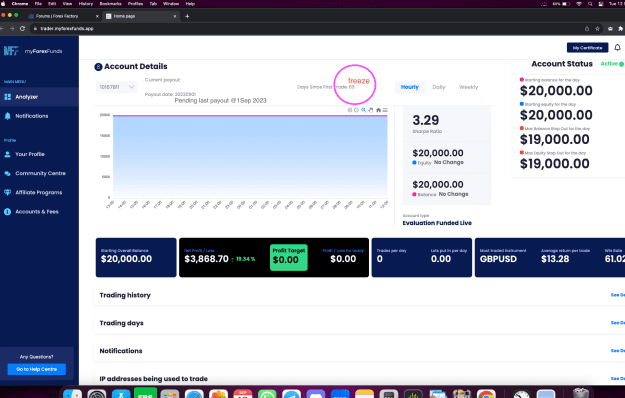Click the IP addresses being used heading
The image size is (625, 398).
[153, 379]
